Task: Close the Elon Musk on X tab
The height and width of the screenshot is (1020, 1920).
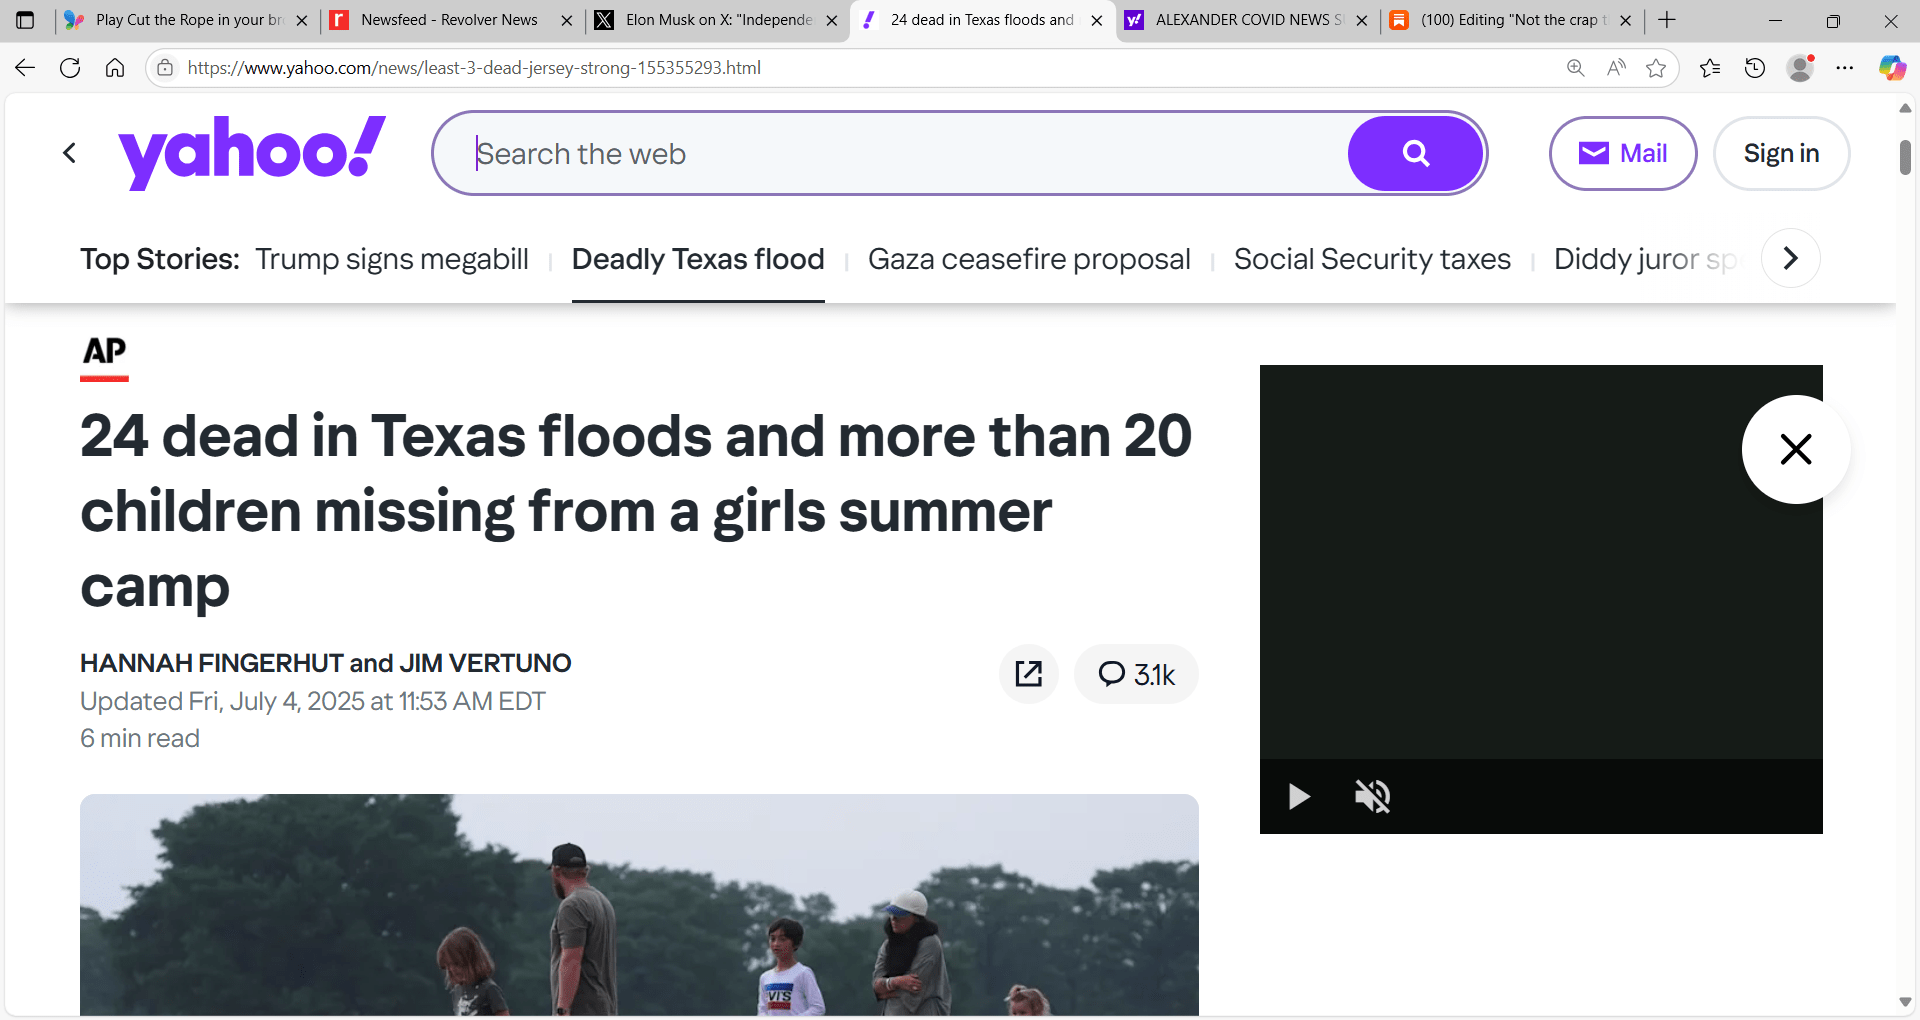Action: pyautogui.click(x=832, y=20)
